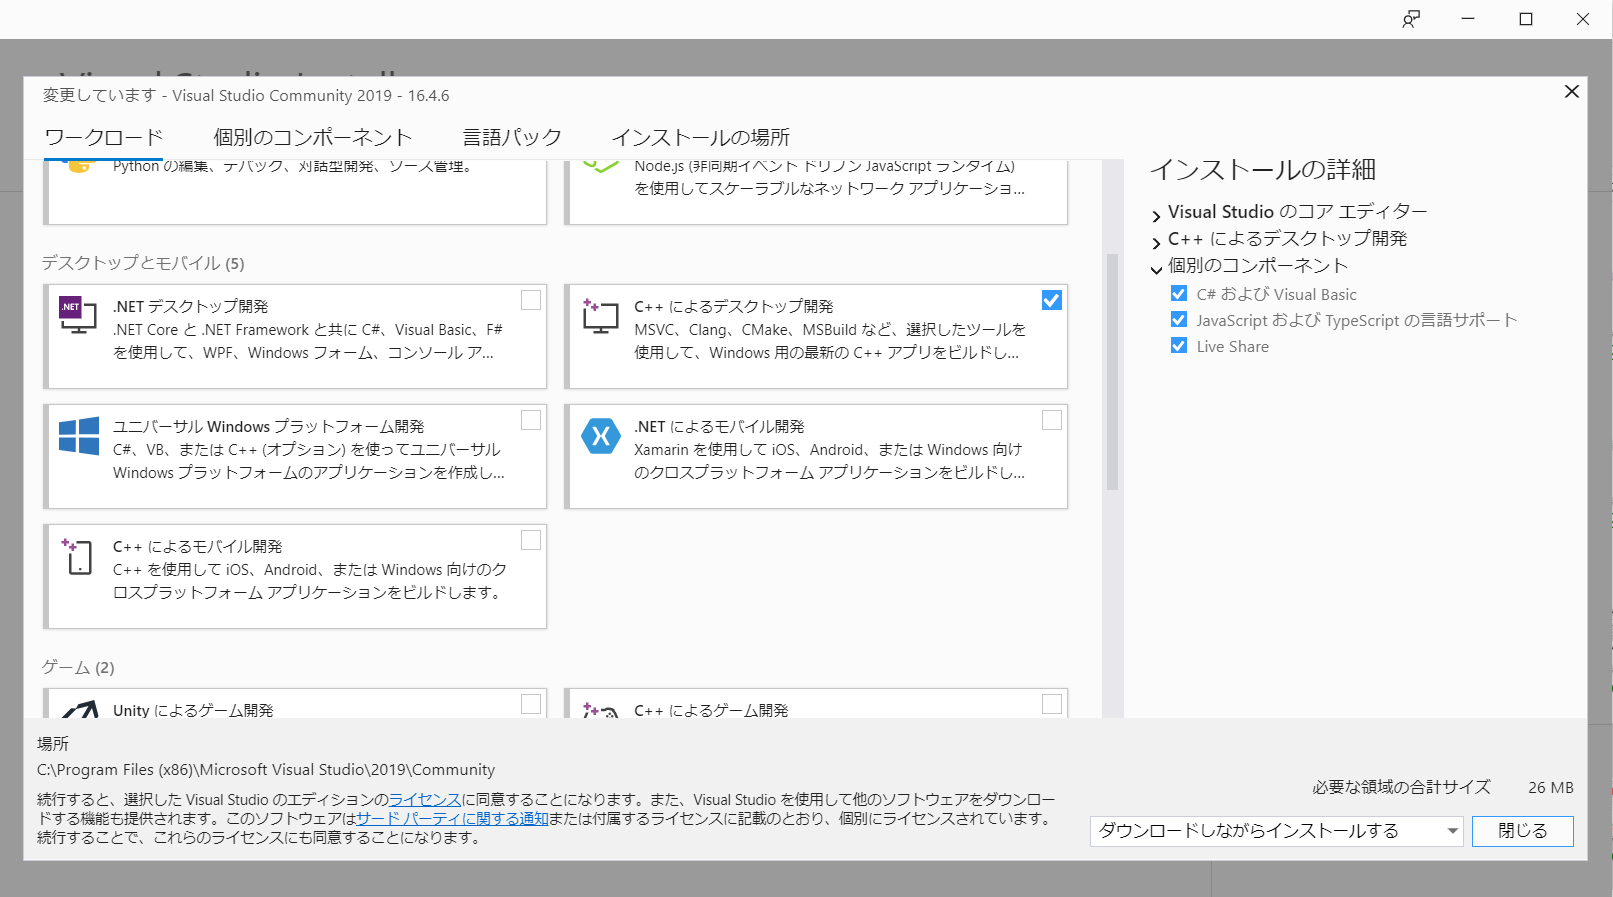Click the C++ game development controller icon
Image resolution: width=1613 pixels, height=897 pixels.
(x=601, y=711)
